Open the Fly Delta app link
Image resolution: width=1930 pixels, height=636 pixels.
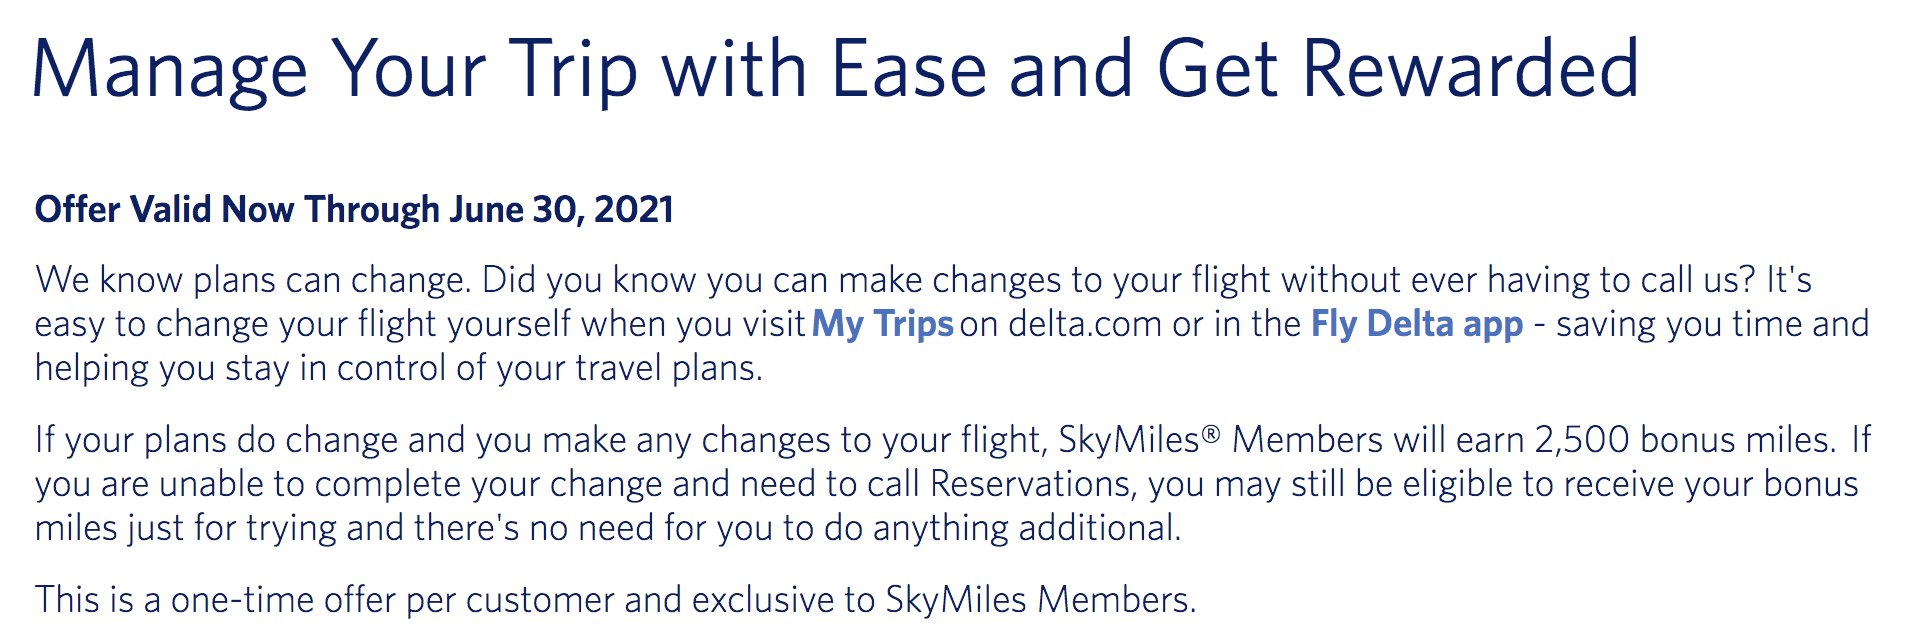click(x=1417, y=324)
